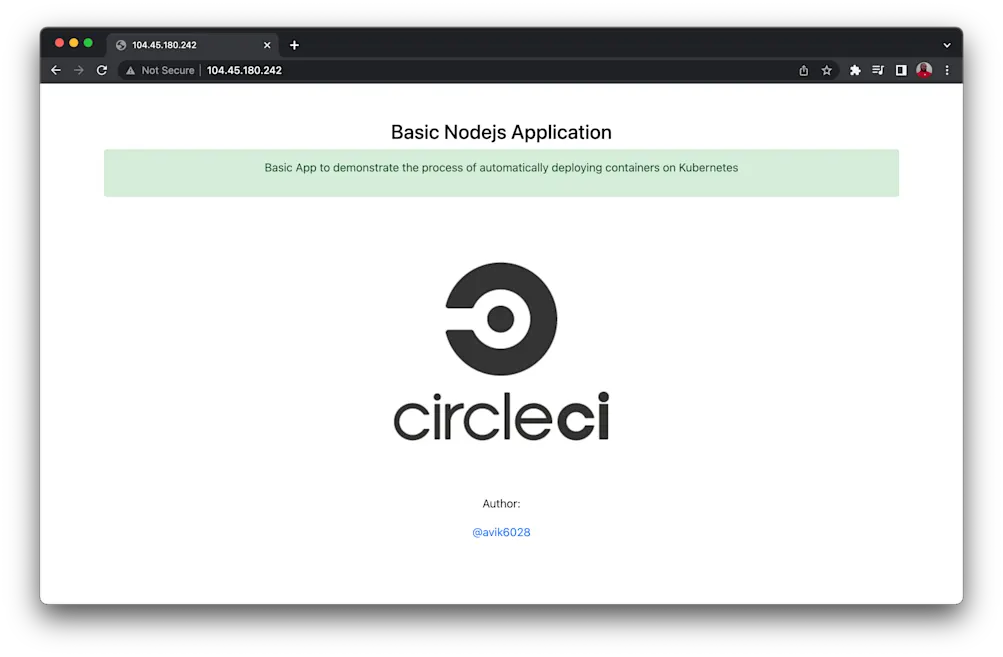This screenshot has height=657, width=1003.
Task: Click the Not Secure warning indicator
Action: click(161, 70)
